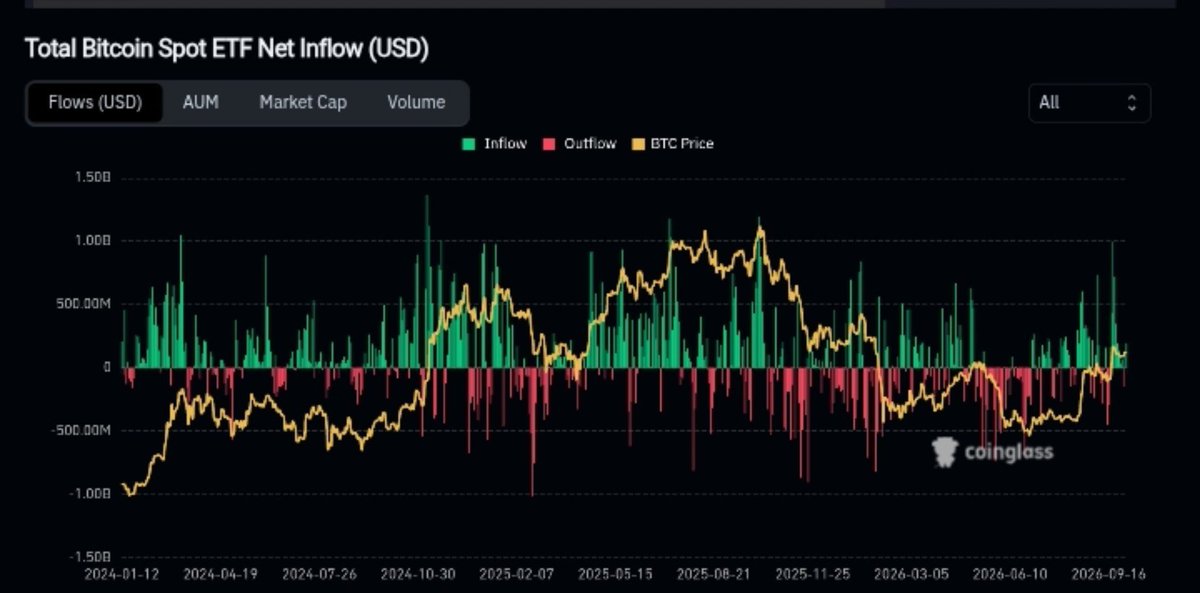Click the red Outflow legend swatch
1200x593 pixels.
(x=548, y=144)
